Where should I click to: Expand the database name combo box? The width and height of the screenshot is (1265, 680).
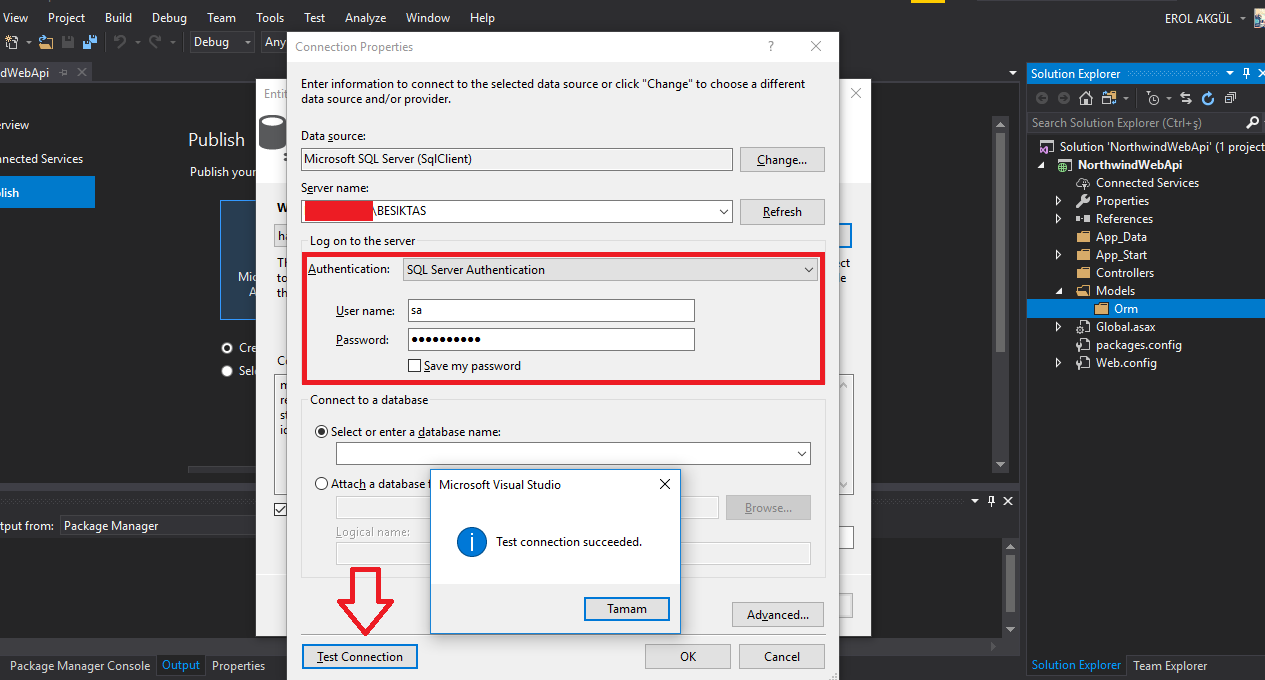point(802,454)
